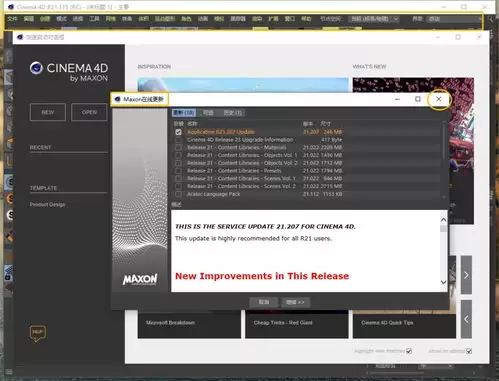Open the 帮助 menu in Cinema 4D
This screenshot has height=381, width=499.
306,19
